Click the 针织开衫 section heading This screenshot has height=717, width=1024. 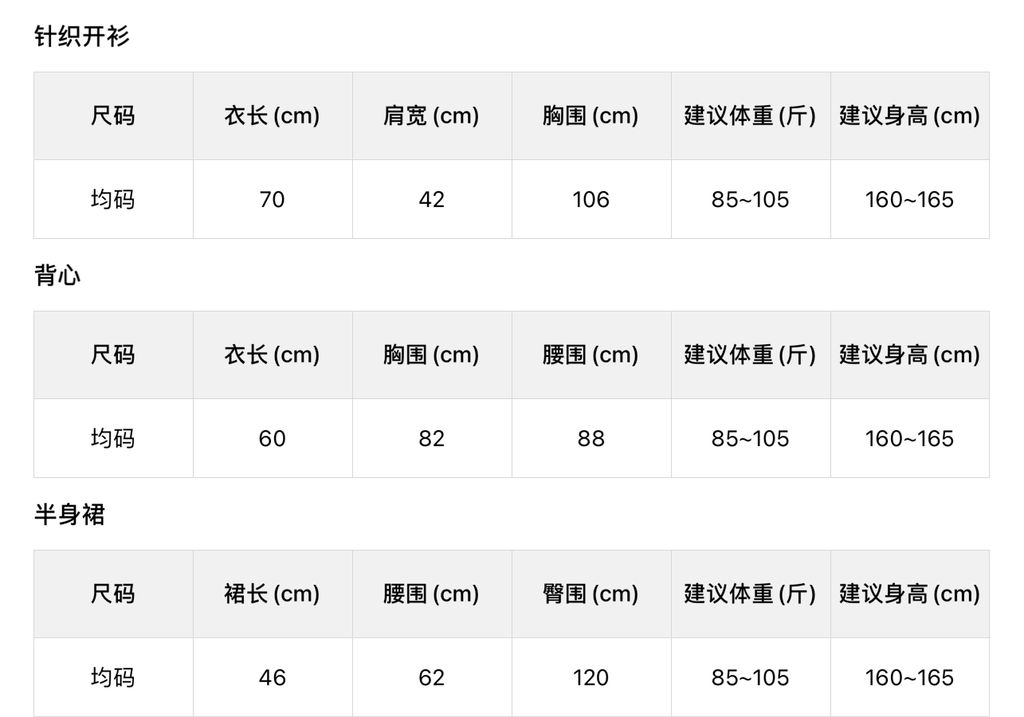(x=82, y=37)
